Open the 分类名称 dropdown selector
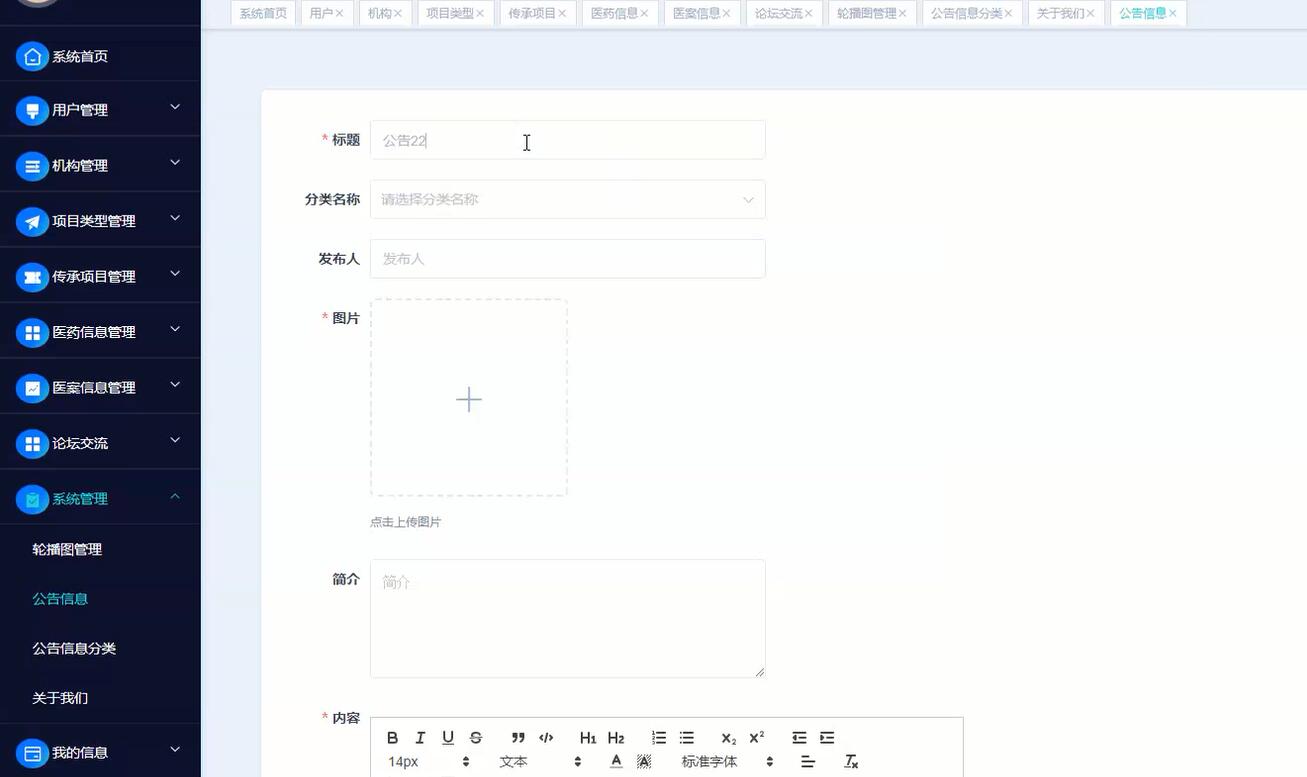This screenshot has height=777, width=1307. 567,199
